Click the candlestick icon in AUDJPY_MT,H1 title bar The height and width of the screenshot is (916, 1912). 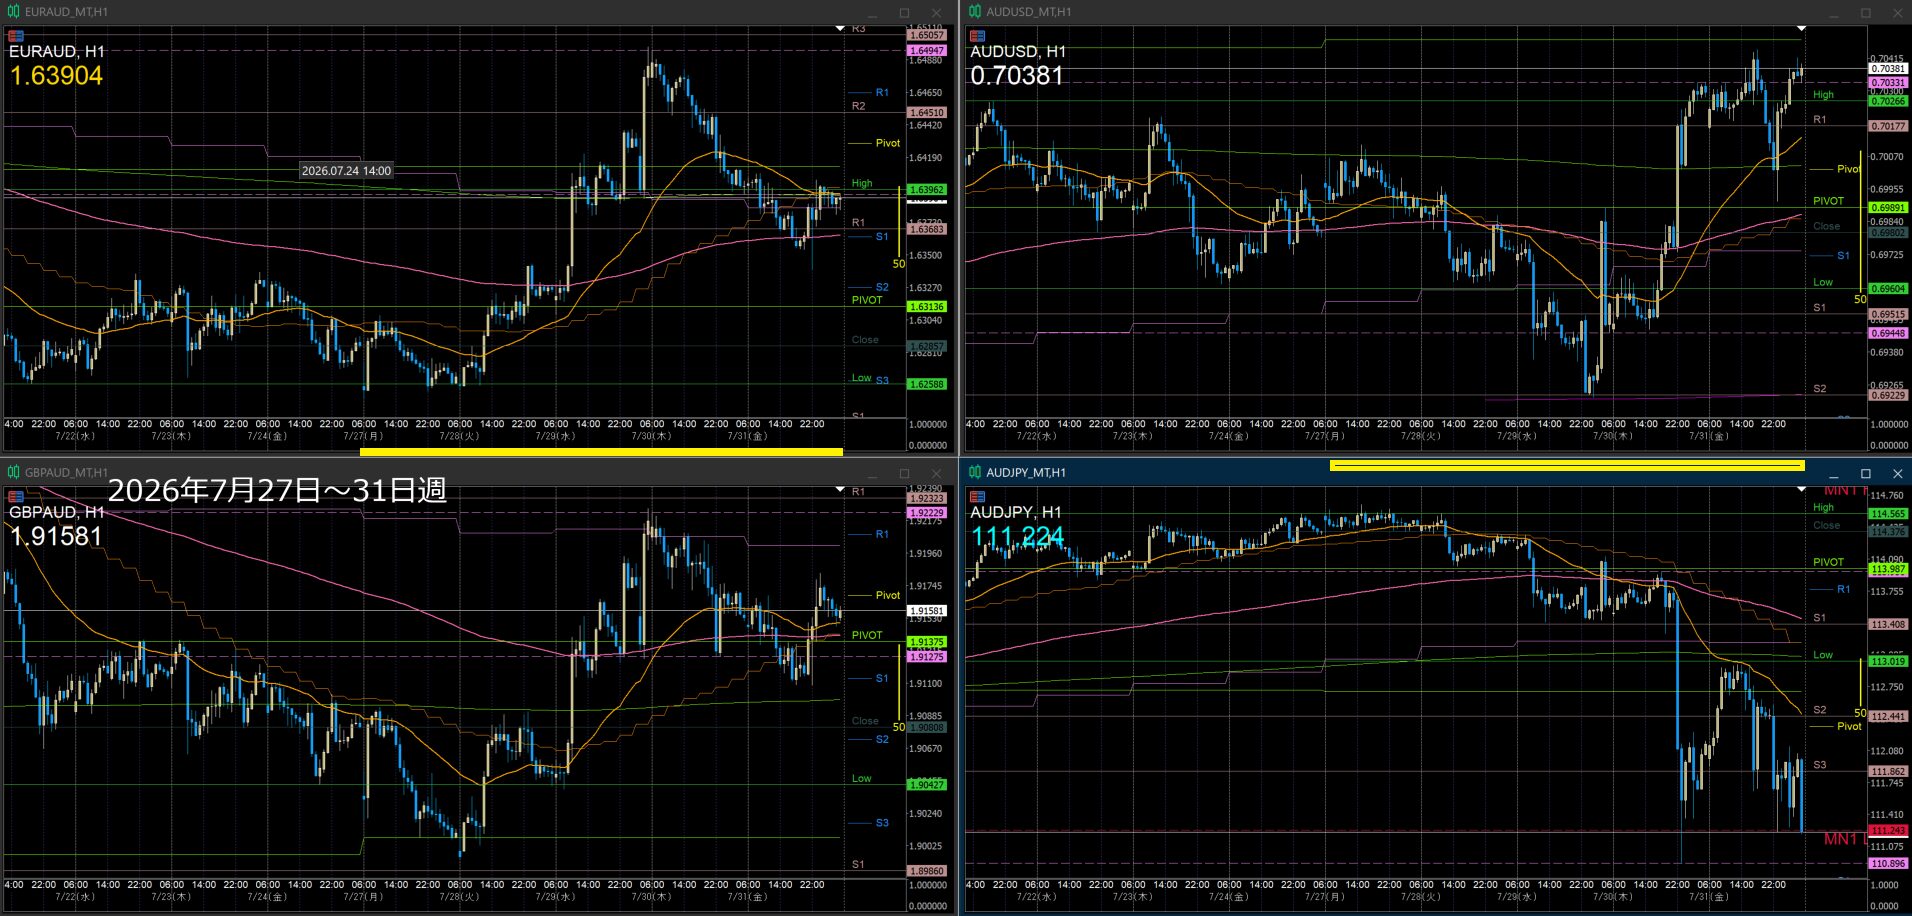click(975, 473)
